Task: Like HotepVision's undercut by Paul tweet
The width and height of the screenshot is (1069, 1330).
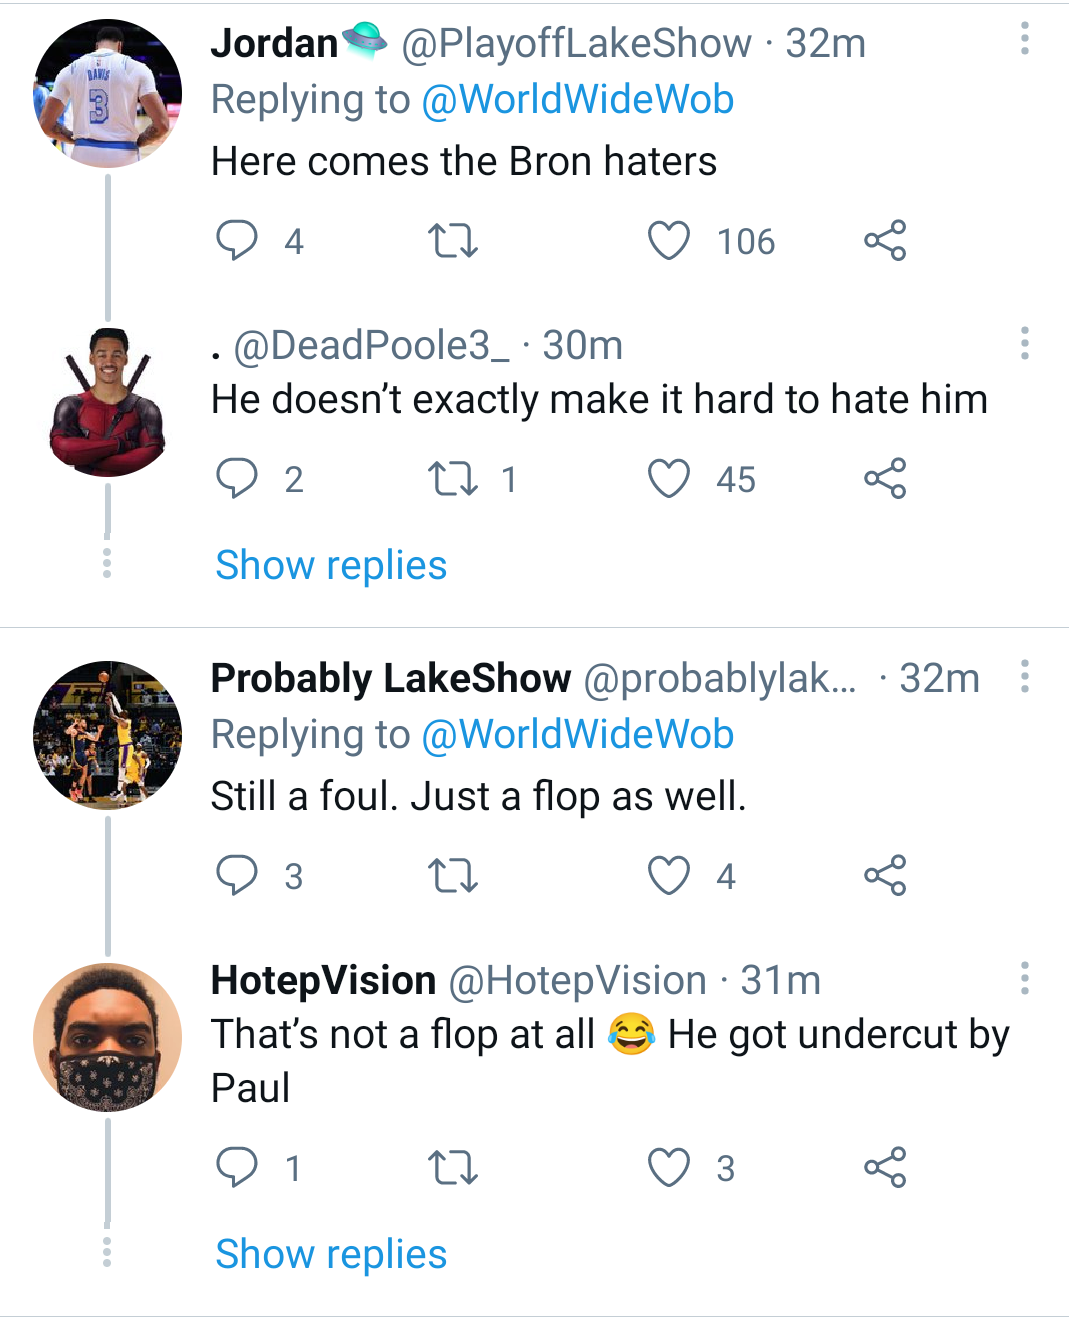Action: (669, 1168)
